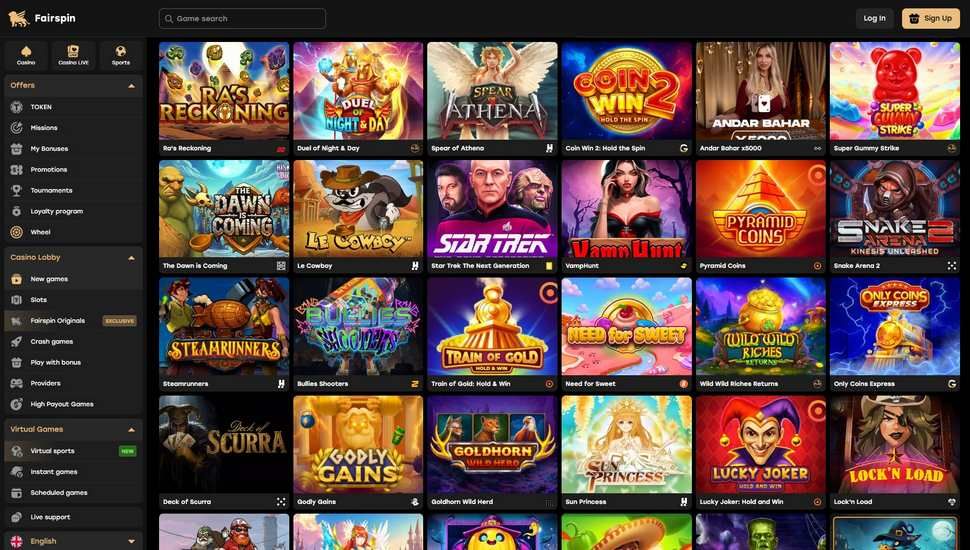Click the Game search field
Image resolution: width=970 pixels, height=550 pixels.
pos(242,19)
